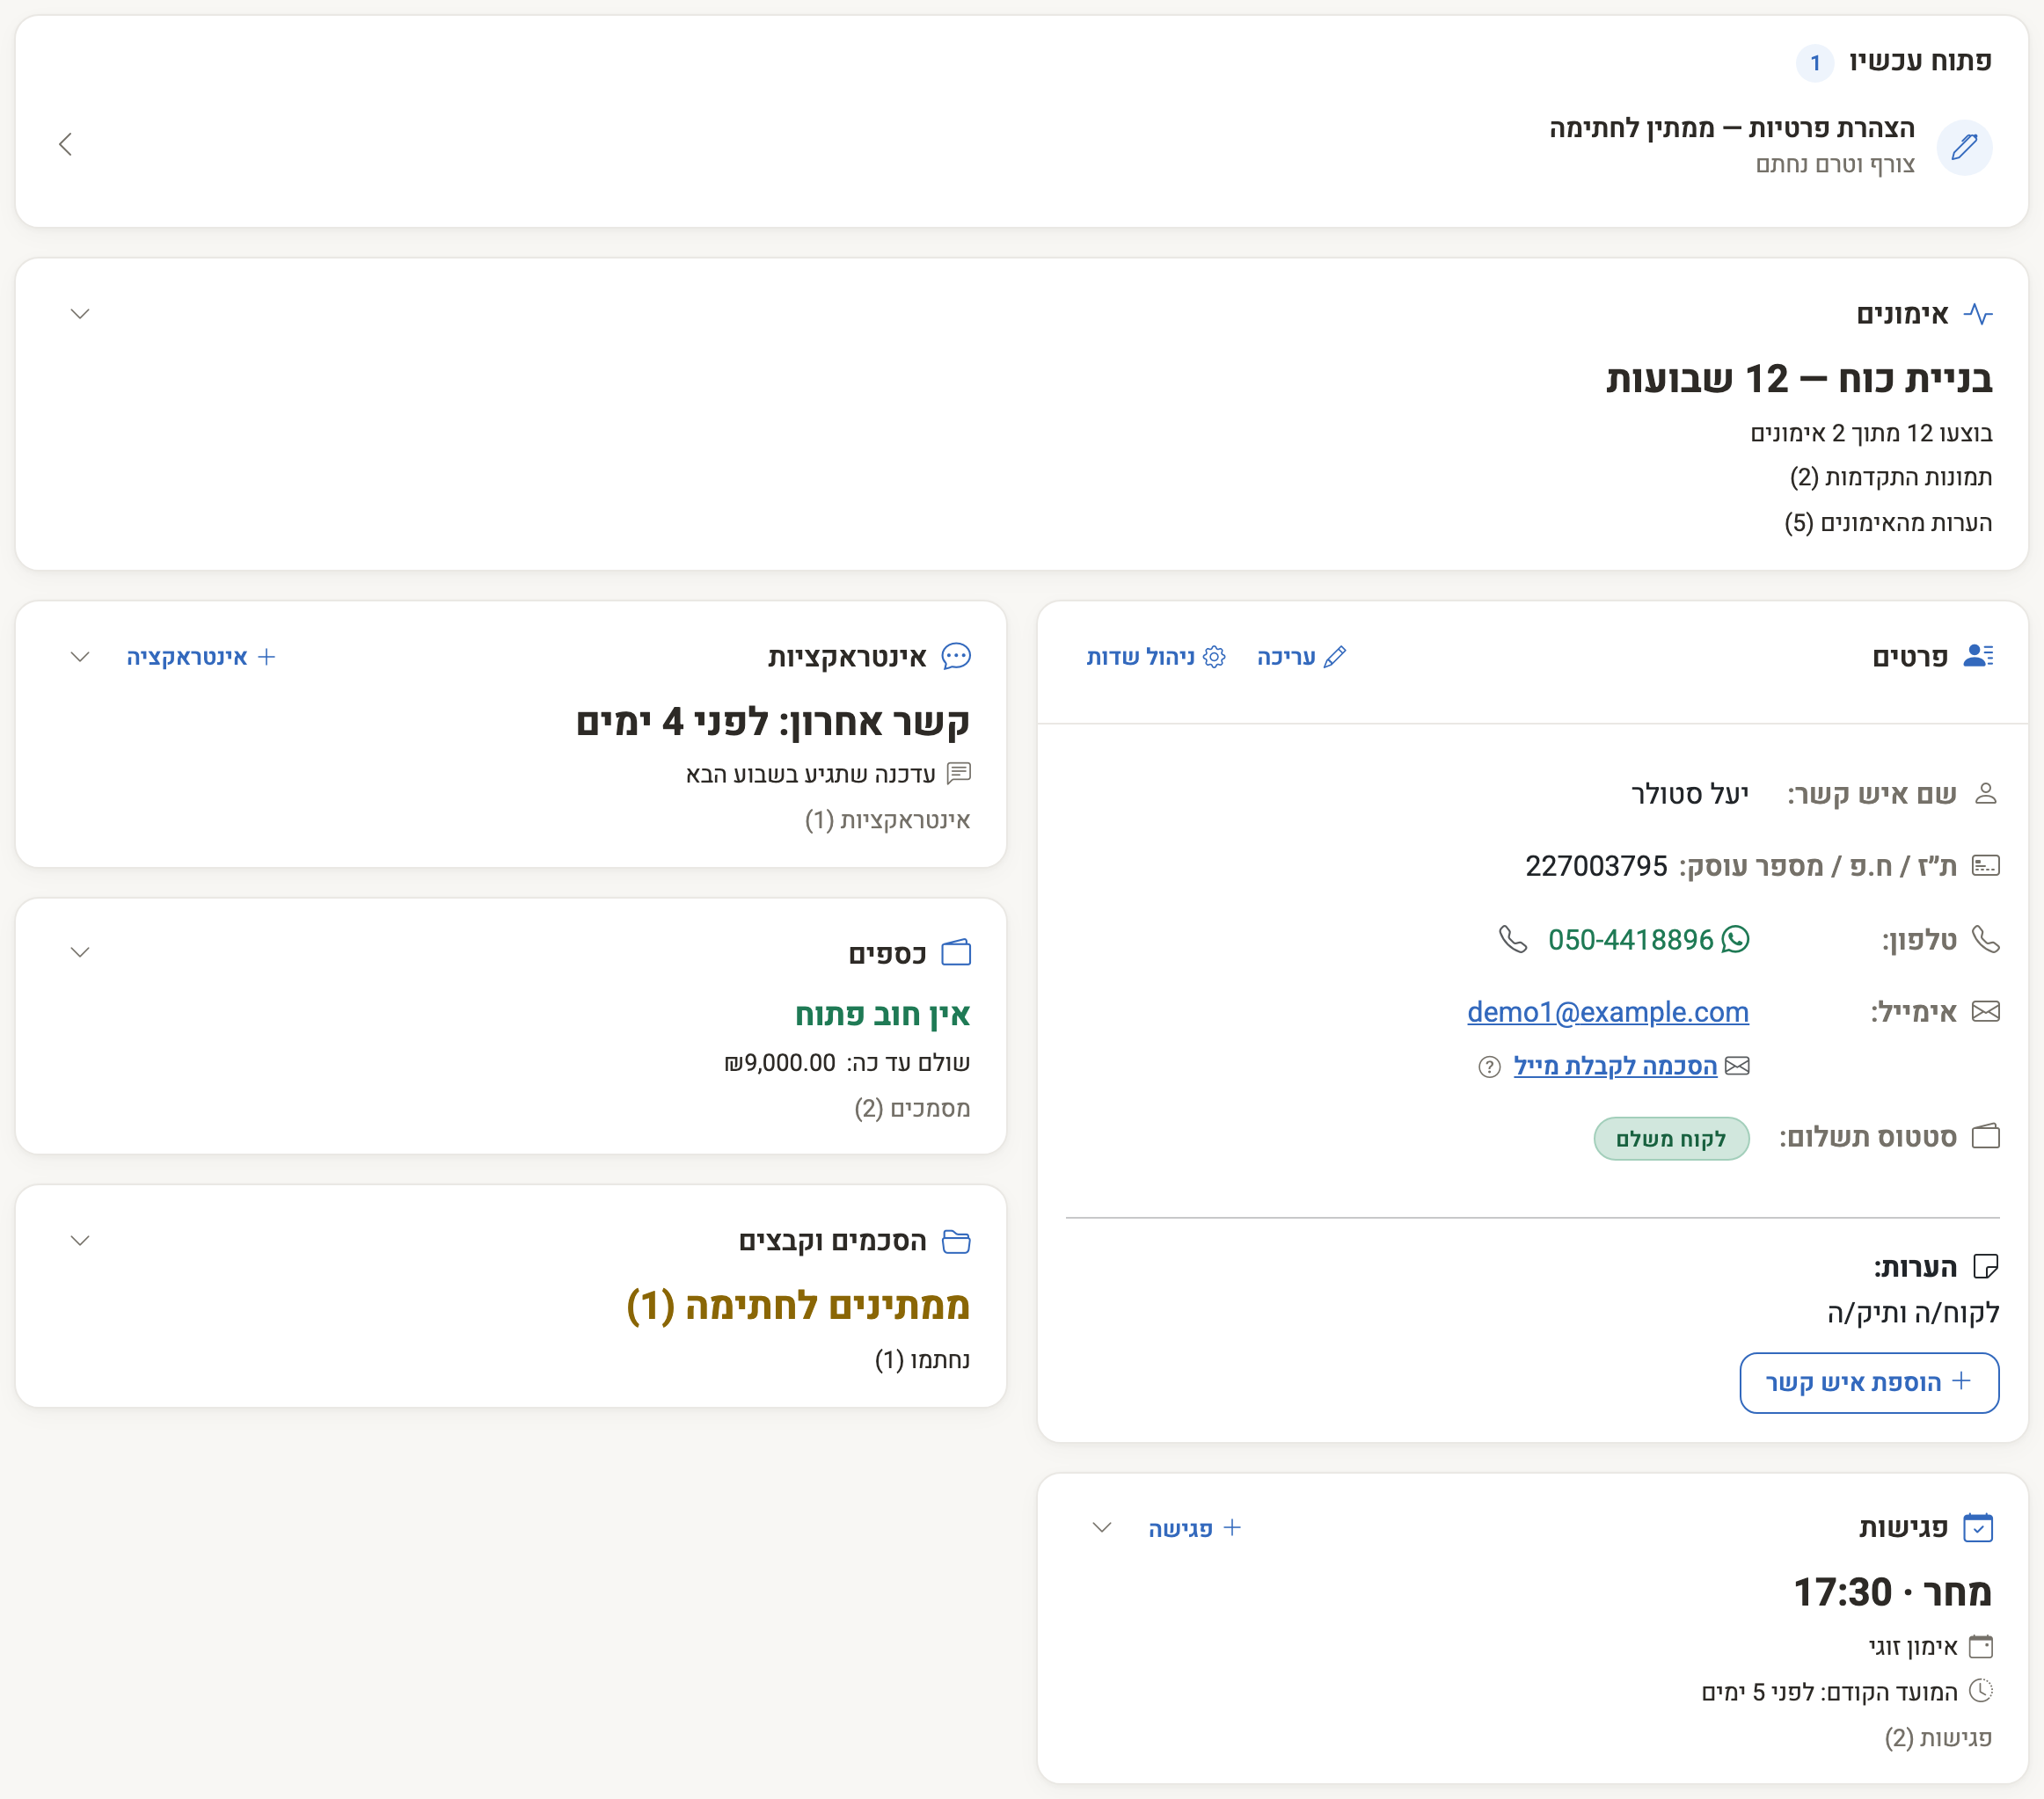The width and height of the screenshot is (2044, 1799).
Task: Click פגישות (2) count text
Action: point(1938,1738)
